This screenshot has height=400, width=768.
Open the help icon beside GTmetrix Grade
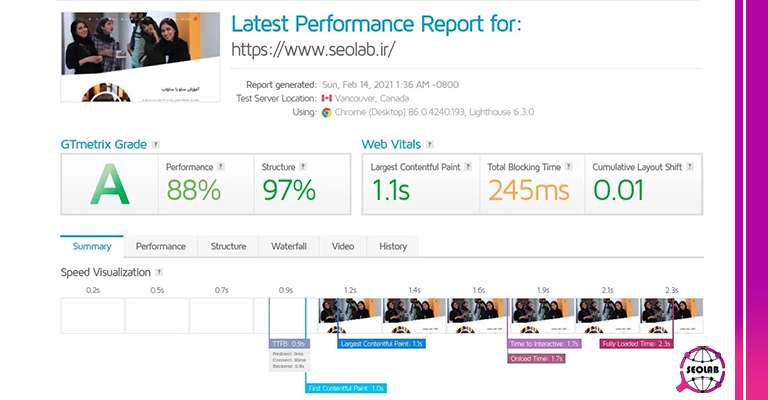tap(156, 144)
